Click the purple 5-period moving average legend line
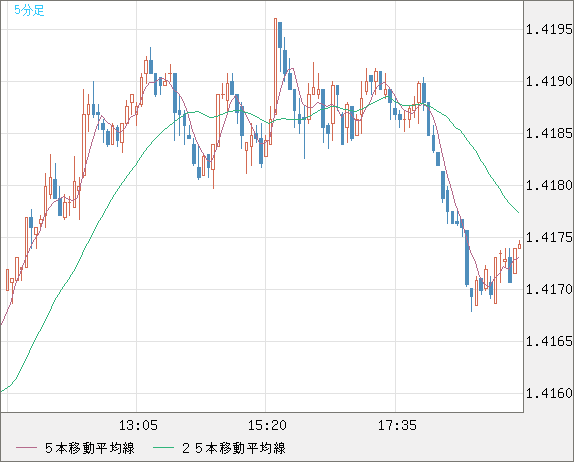Viewport: 574px width, 462px height. click(x=26, y=448)
